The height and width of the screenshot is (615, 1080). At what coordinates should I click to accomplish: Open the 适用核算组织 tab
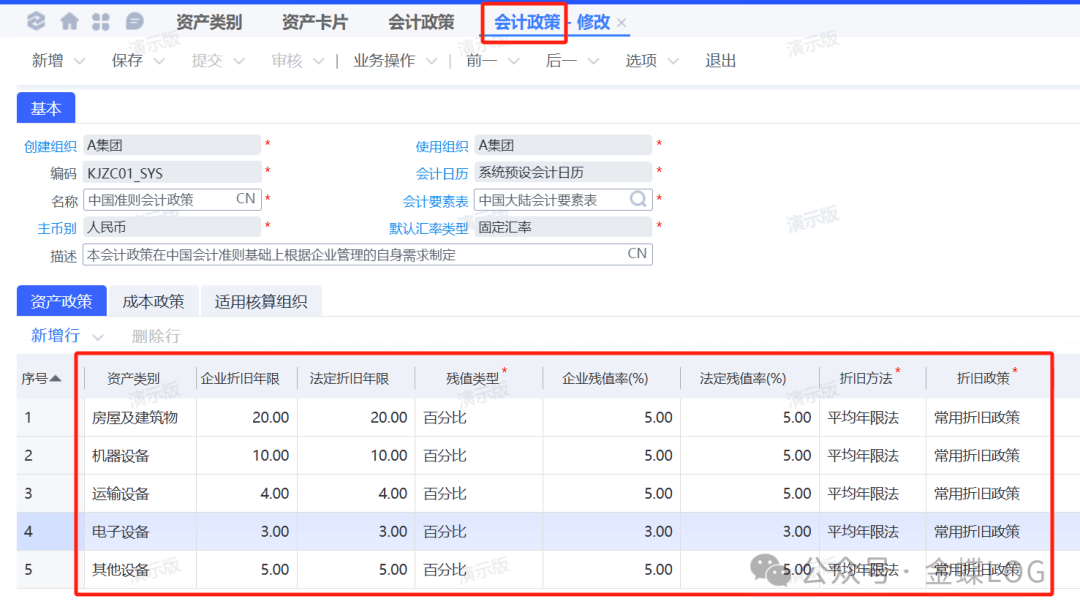[261, 301]
